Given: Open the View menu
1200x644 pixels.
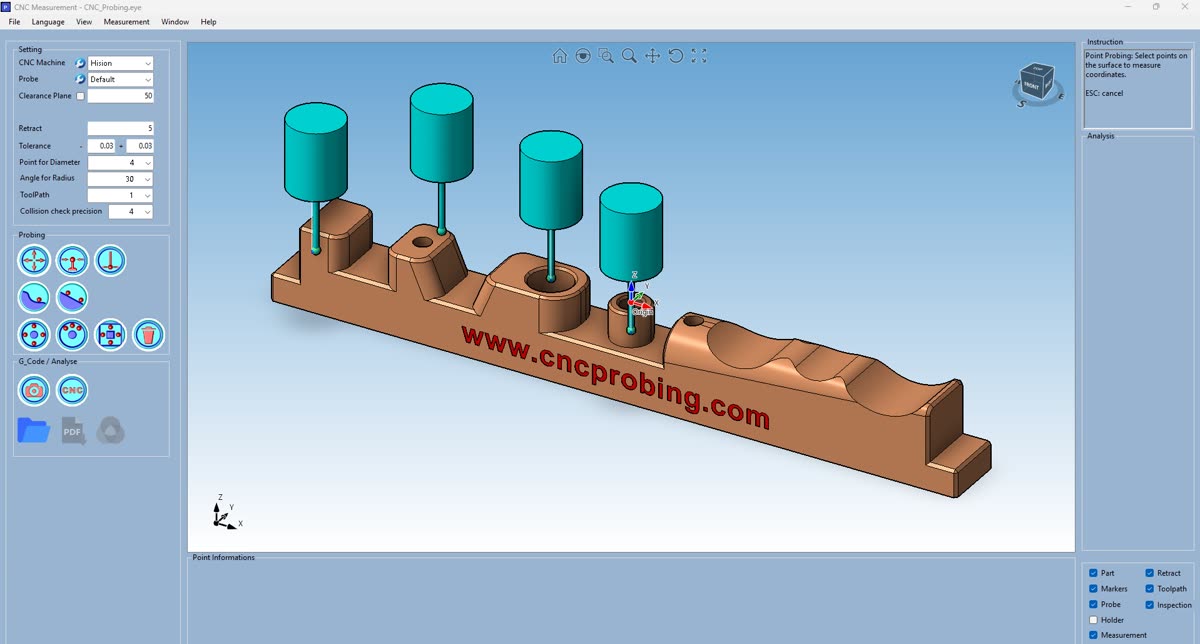Looking at the screenshot, I should pyautogui.click(x=84, y=21).
